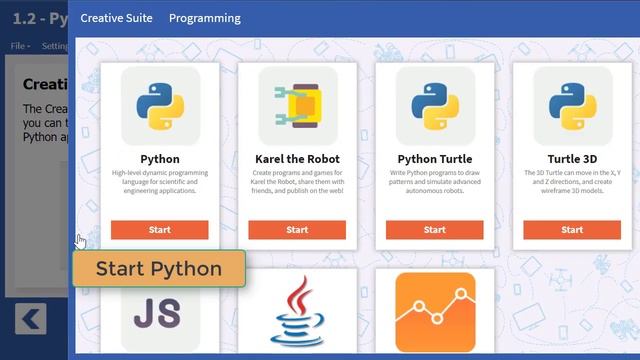640x360 pixels.
Task: Start Karel the Robot
Action: (297, 230)
